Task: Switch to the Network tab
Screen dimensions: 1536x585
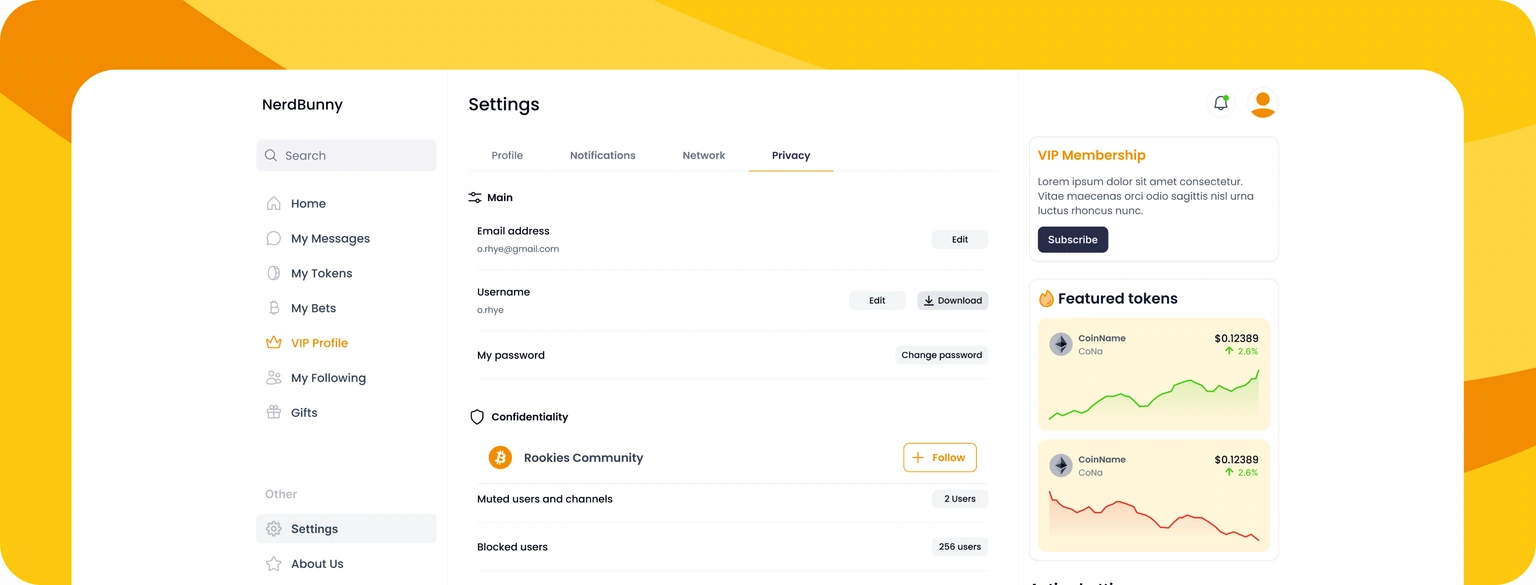Action: (x=704, y=155)
